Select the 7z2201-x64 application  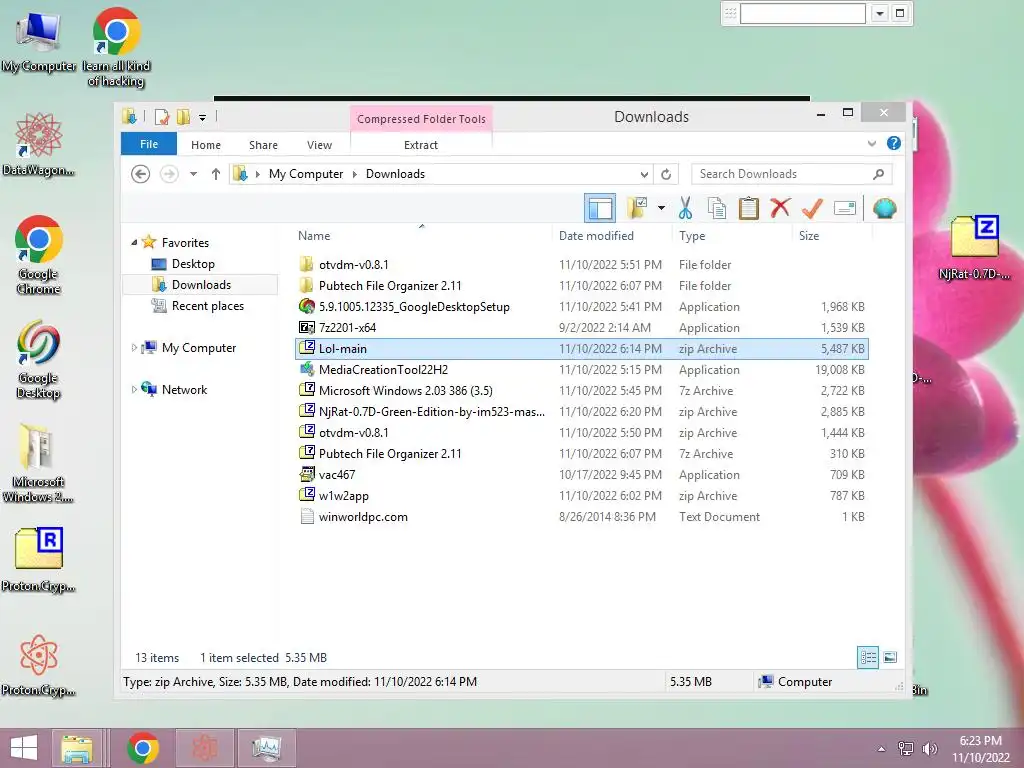pos(581,328)
